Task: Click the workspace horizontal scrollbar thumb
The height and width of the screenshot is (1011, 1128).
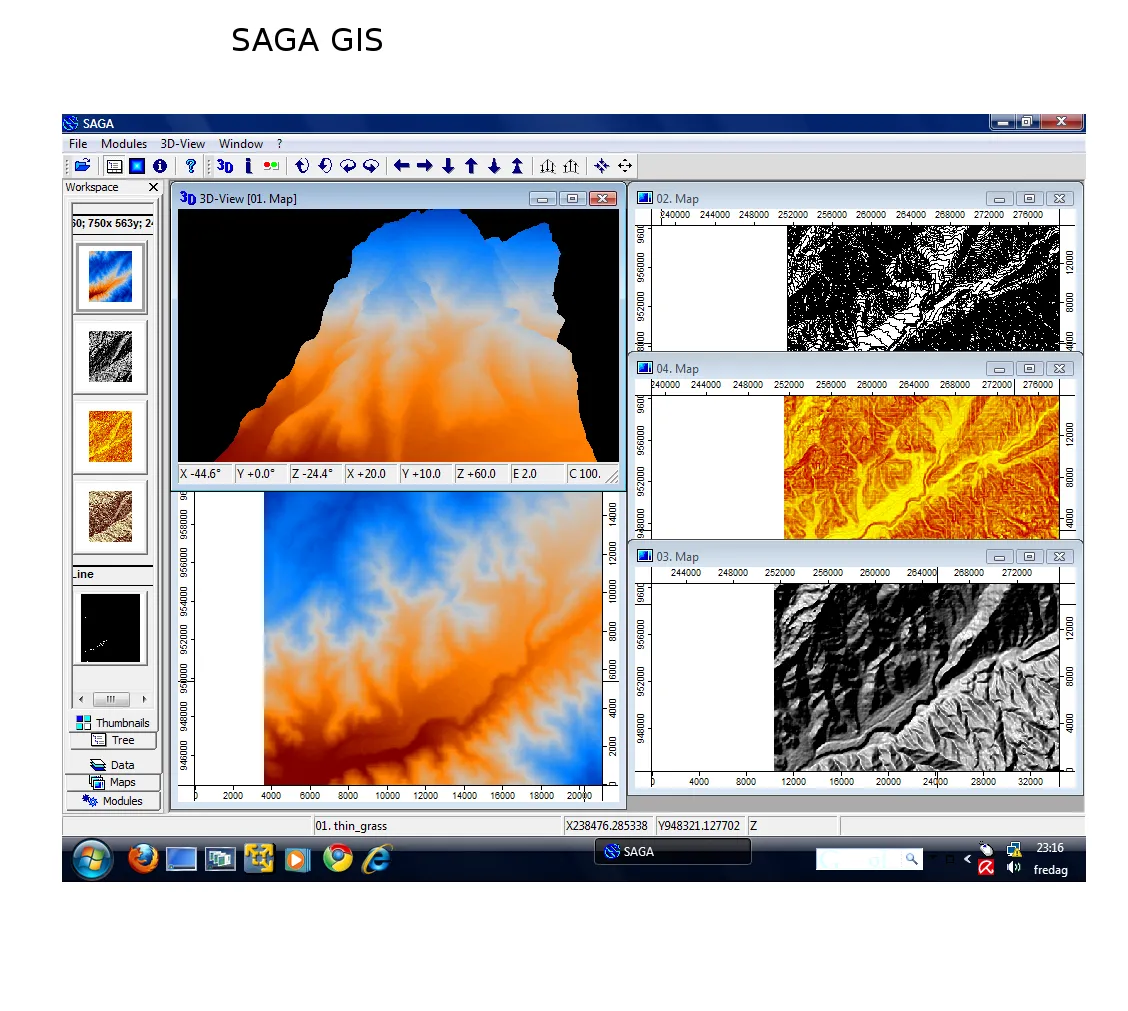Action: 111,699
